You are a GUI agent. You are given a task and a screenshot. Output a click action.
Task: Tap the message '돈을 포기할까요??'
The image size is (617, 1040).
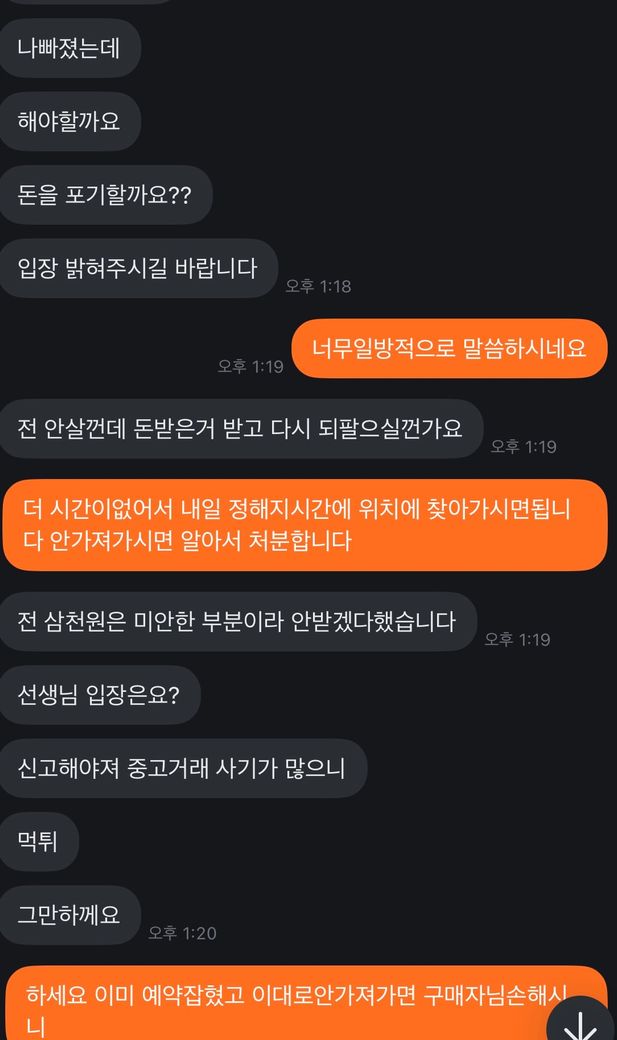[x=105, y=195]
